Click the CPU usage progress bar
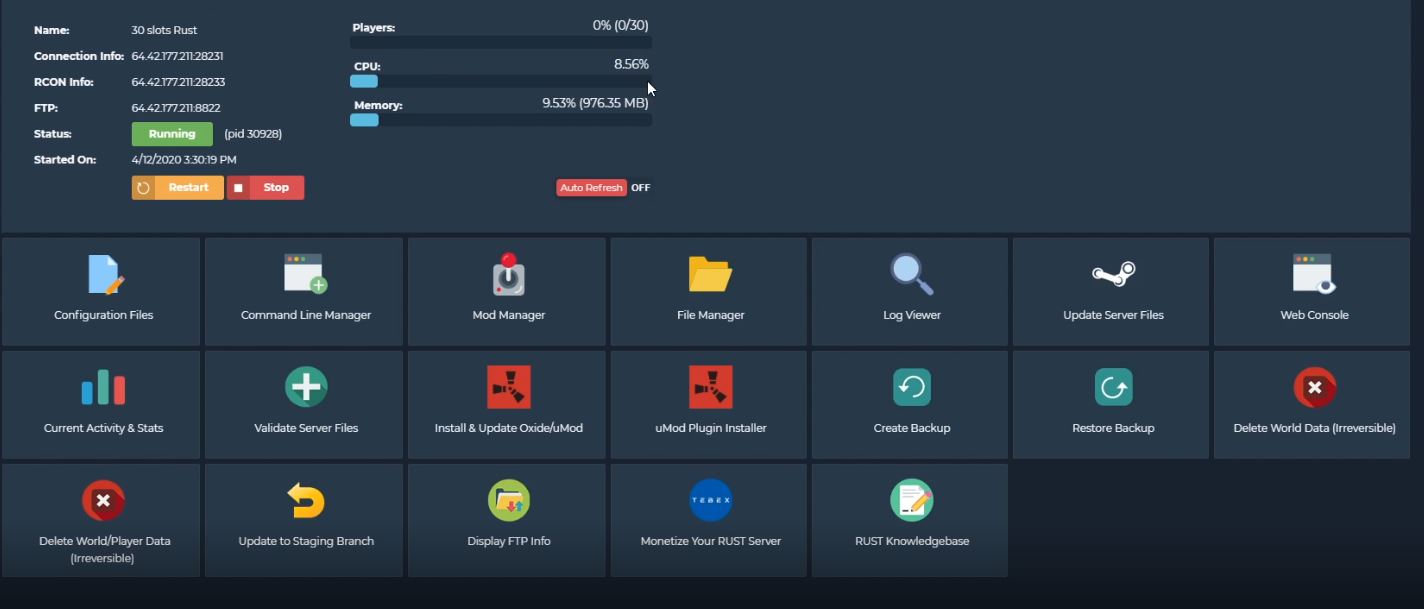This screenshot has height=609, width=1424. click(500, 81)
